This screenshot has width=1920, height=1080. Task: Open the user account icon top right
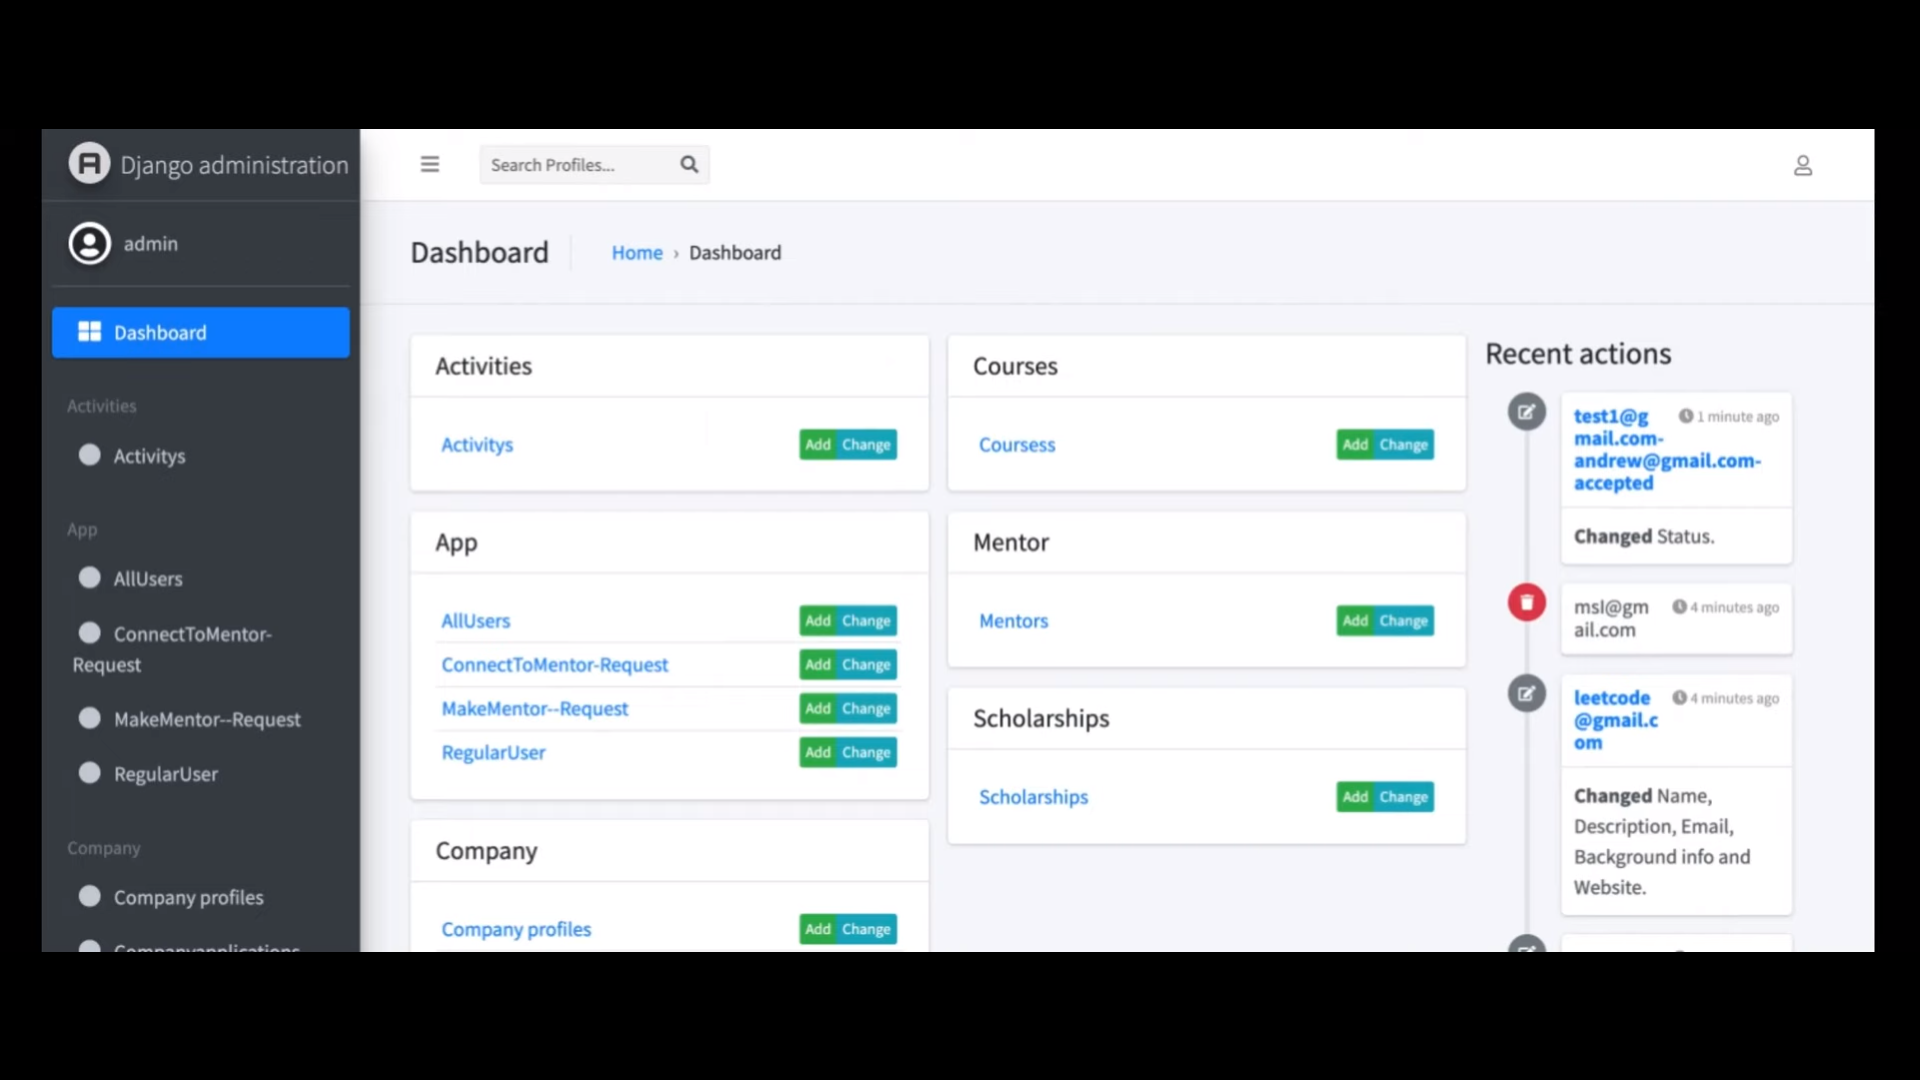[x=1803, y=165]
